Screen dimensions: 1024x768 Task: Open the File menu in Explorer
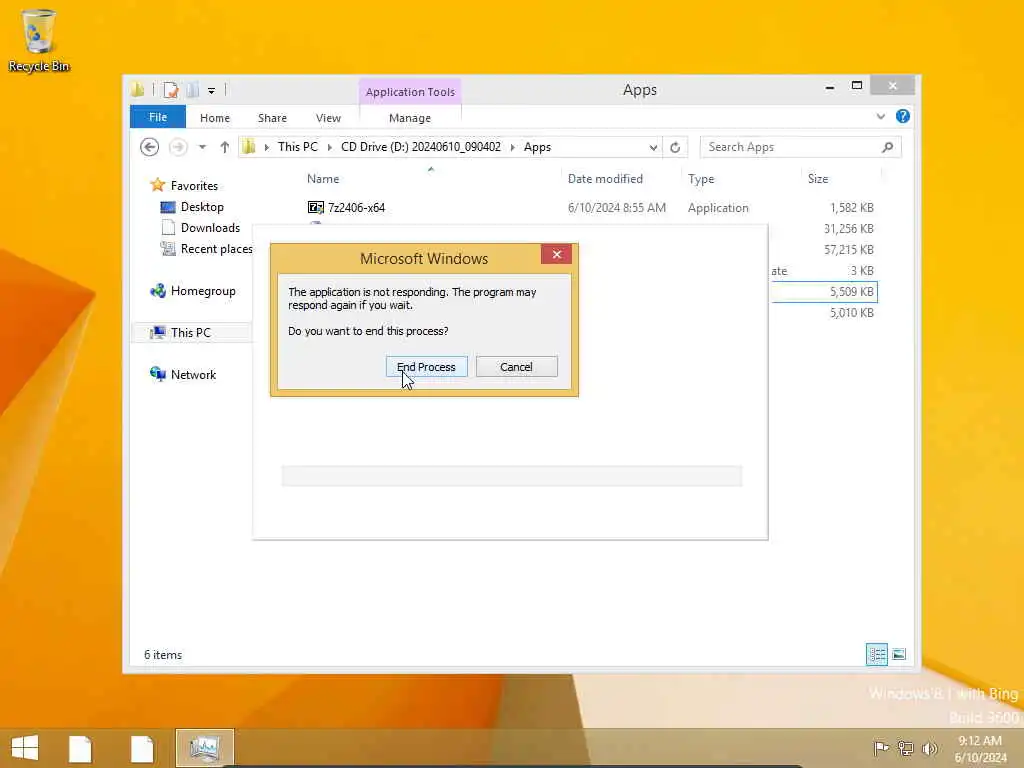(158, 117)
